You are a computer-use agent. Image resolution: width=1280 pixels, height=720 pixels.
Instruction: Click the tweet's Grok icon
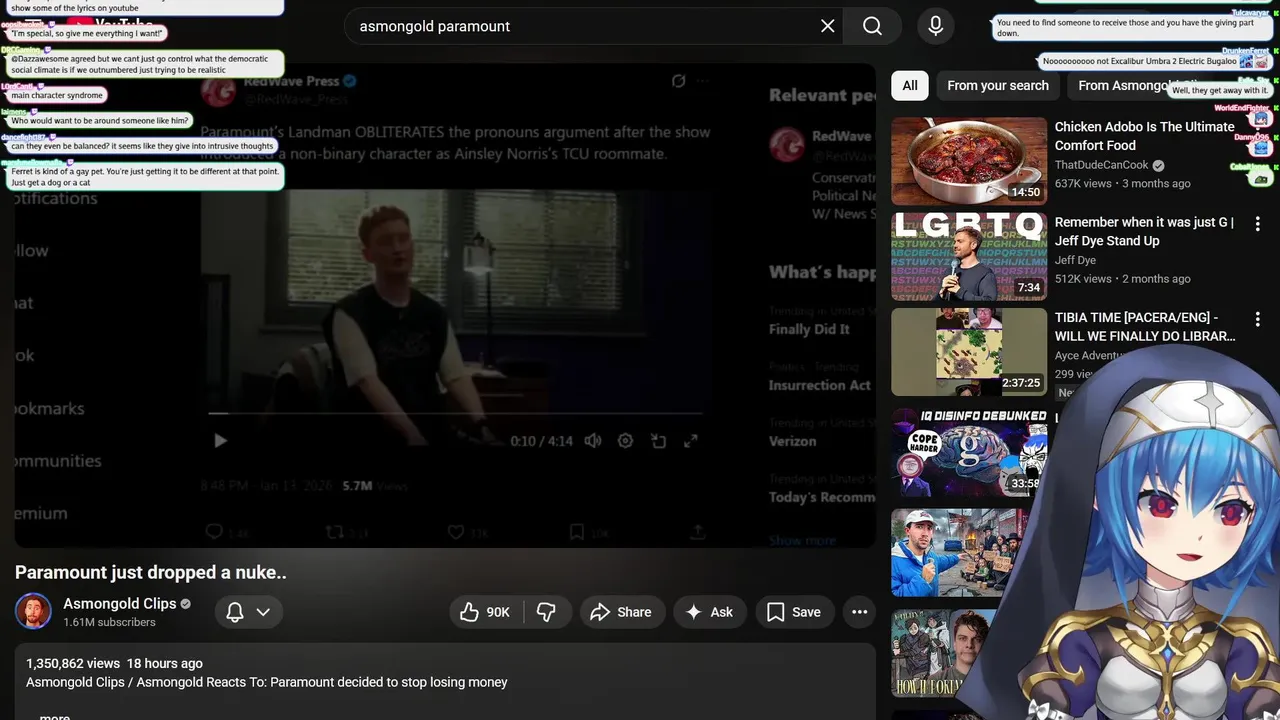click(x=679, y=81)
